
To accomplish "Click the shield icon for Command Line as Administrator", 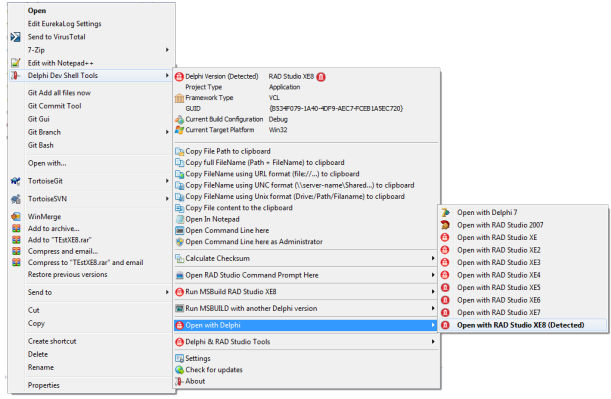I will 180,242.
